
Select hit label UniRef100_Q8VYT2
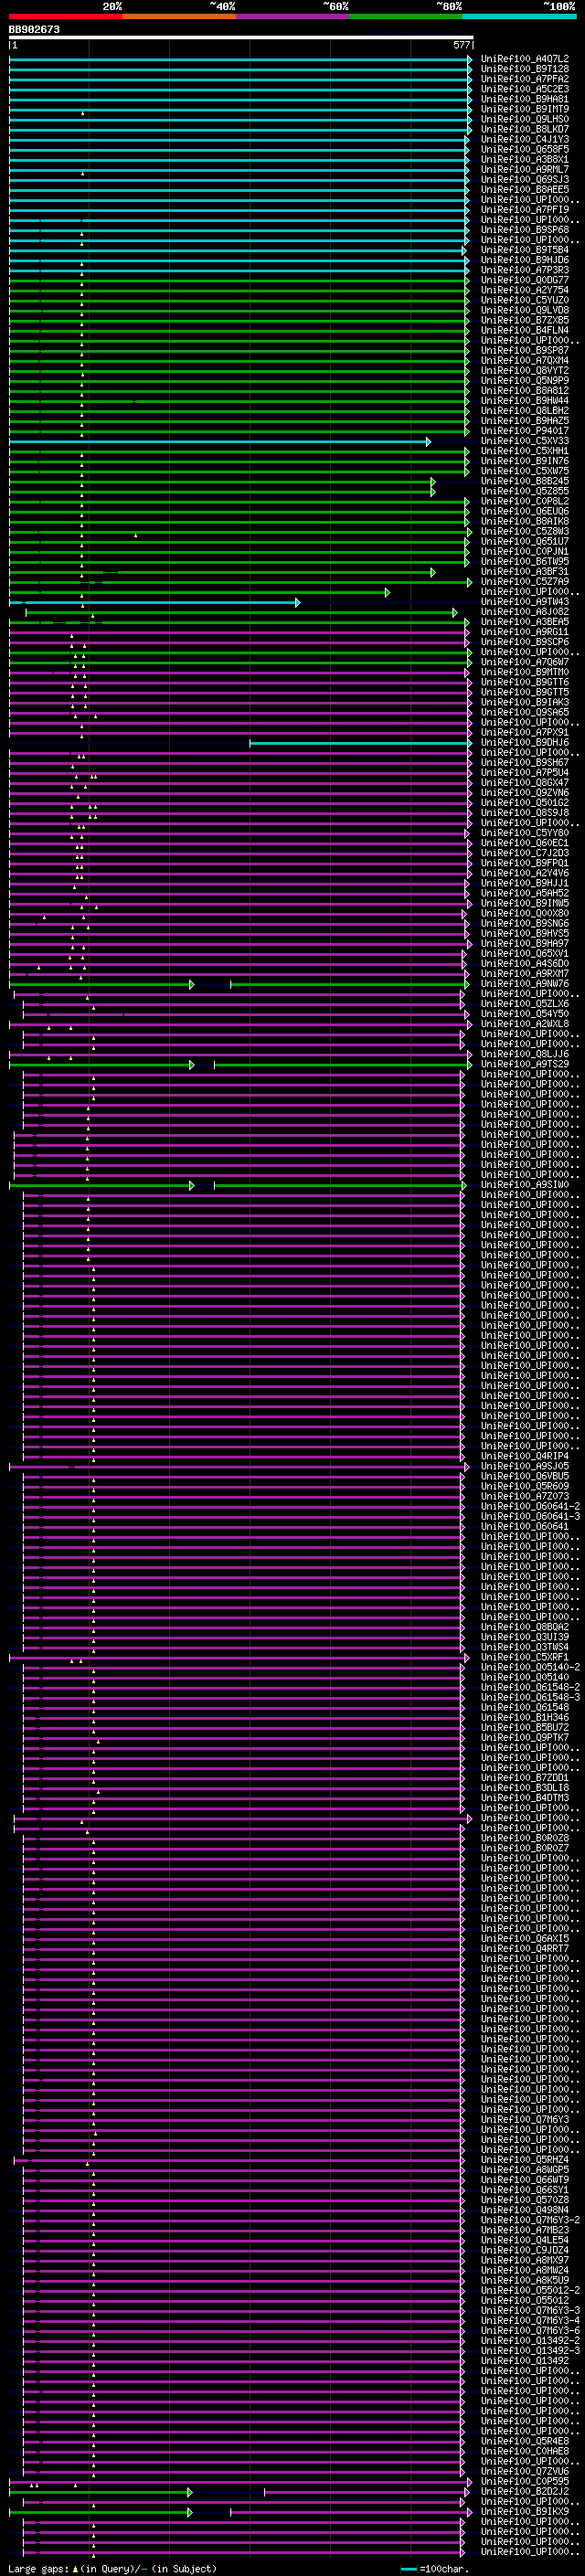(x=525, y=370)
